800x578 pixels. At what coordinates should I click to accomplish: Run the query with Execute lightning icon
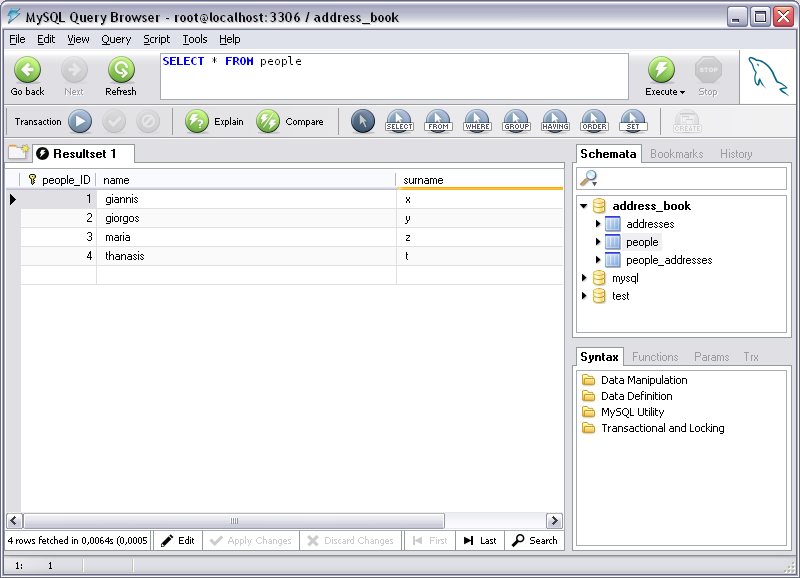click(661, 70)
